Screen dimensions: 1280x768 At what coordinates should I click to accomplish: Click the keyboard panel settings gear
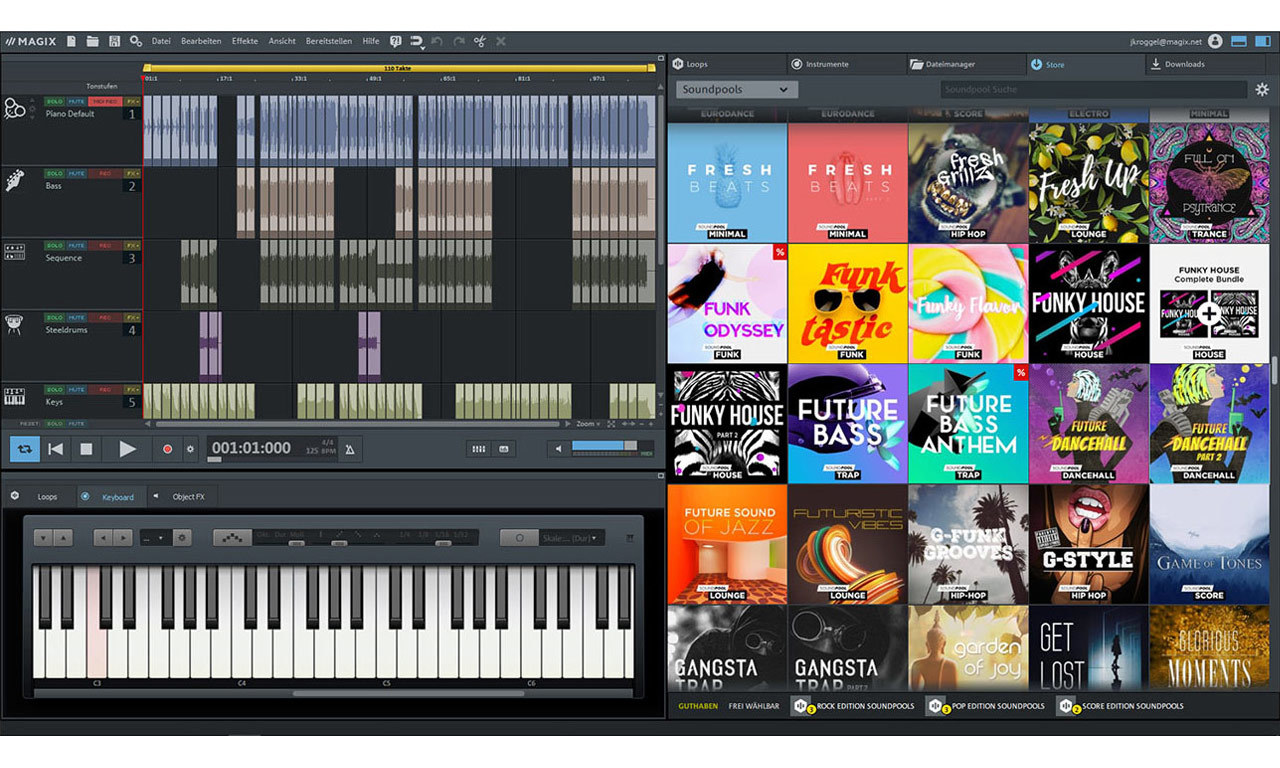coord(182,537)
